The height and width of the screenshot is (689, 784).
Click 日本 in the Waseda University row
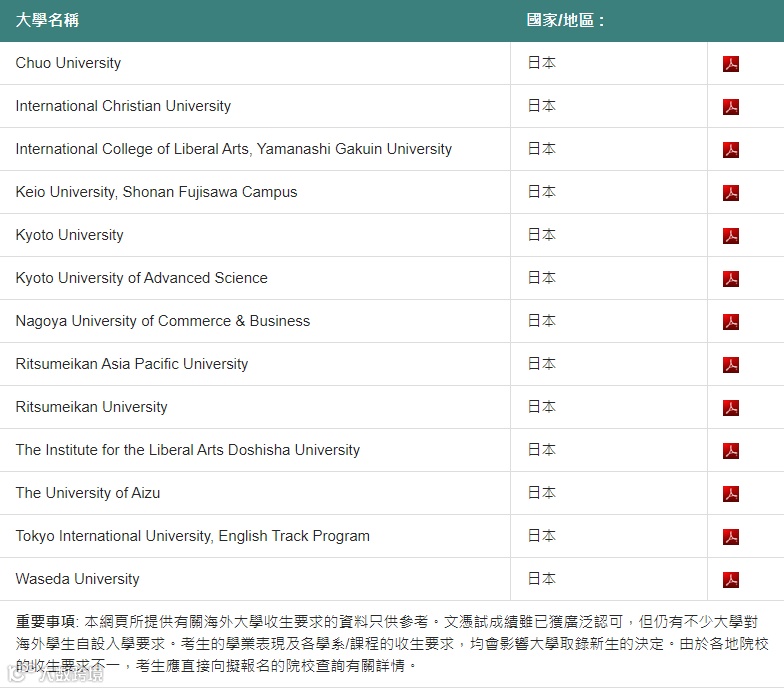pyautogui.click(x=542, y=579)
